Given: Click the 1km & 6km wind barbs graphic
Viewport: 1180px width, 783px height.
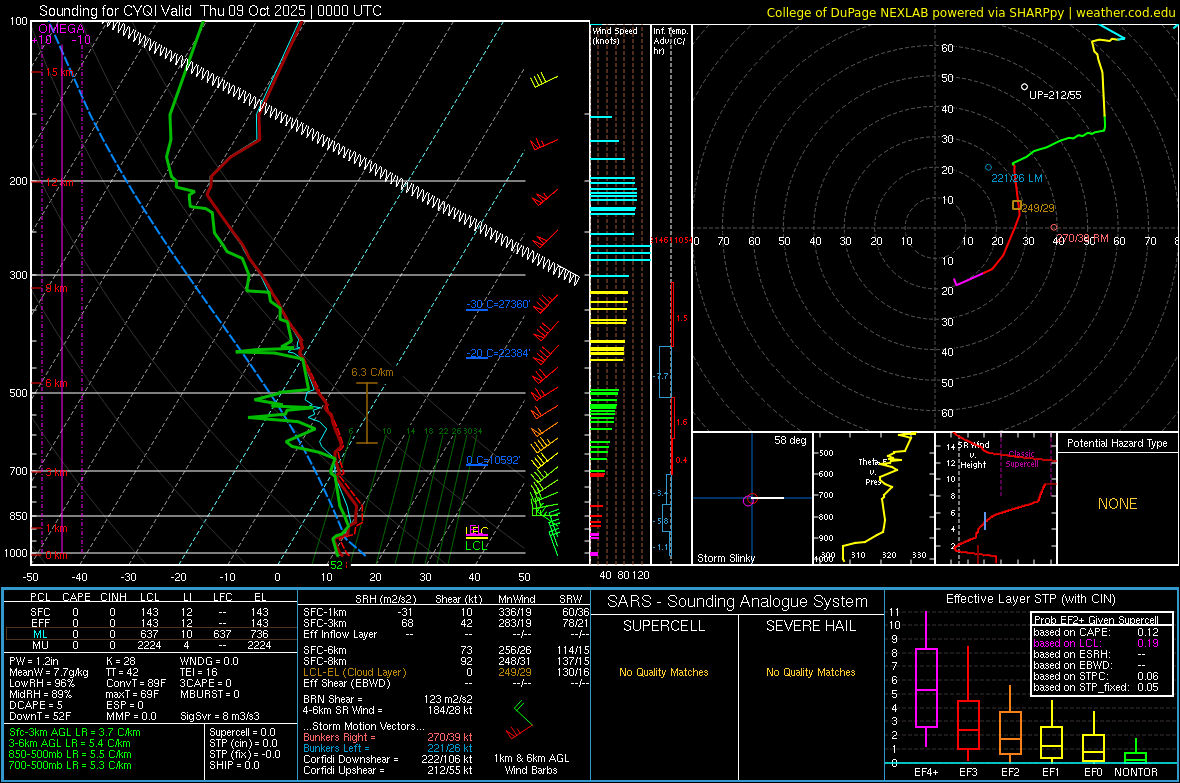Looking at the screenshot, I should [x=519, y=720].
